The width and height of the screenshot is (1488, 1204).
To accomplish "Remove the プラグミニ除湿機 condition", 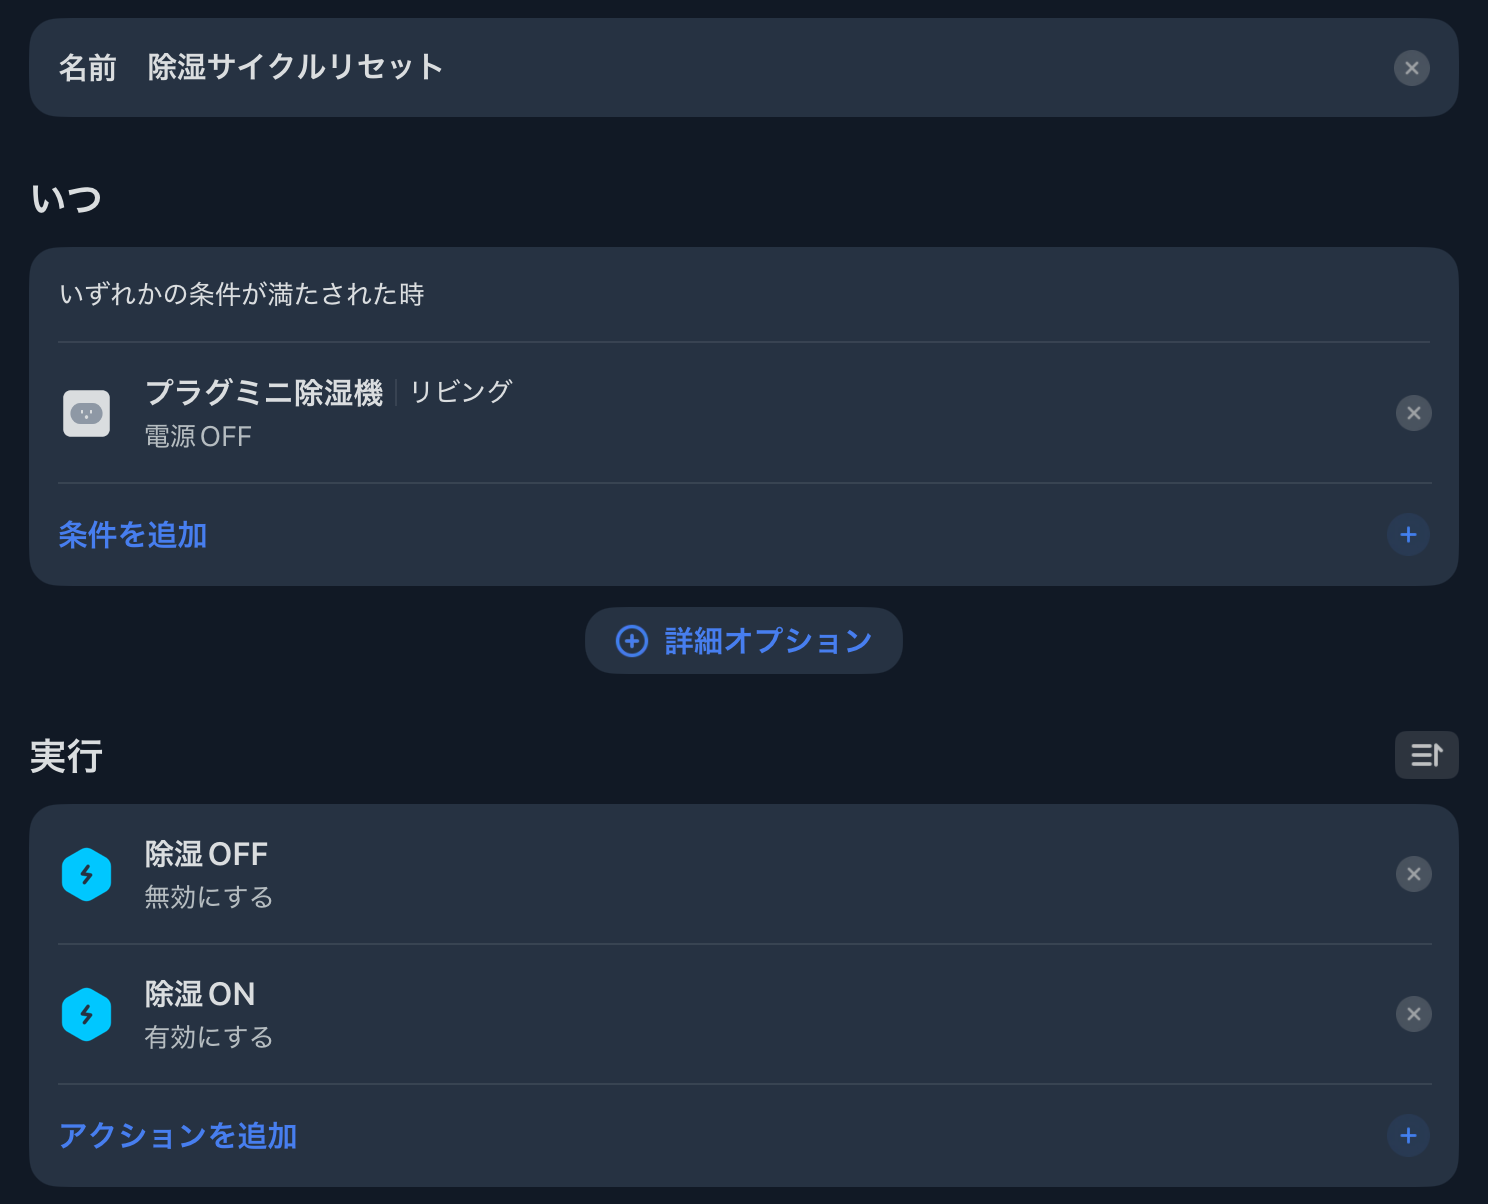I will pos(1413,413).
